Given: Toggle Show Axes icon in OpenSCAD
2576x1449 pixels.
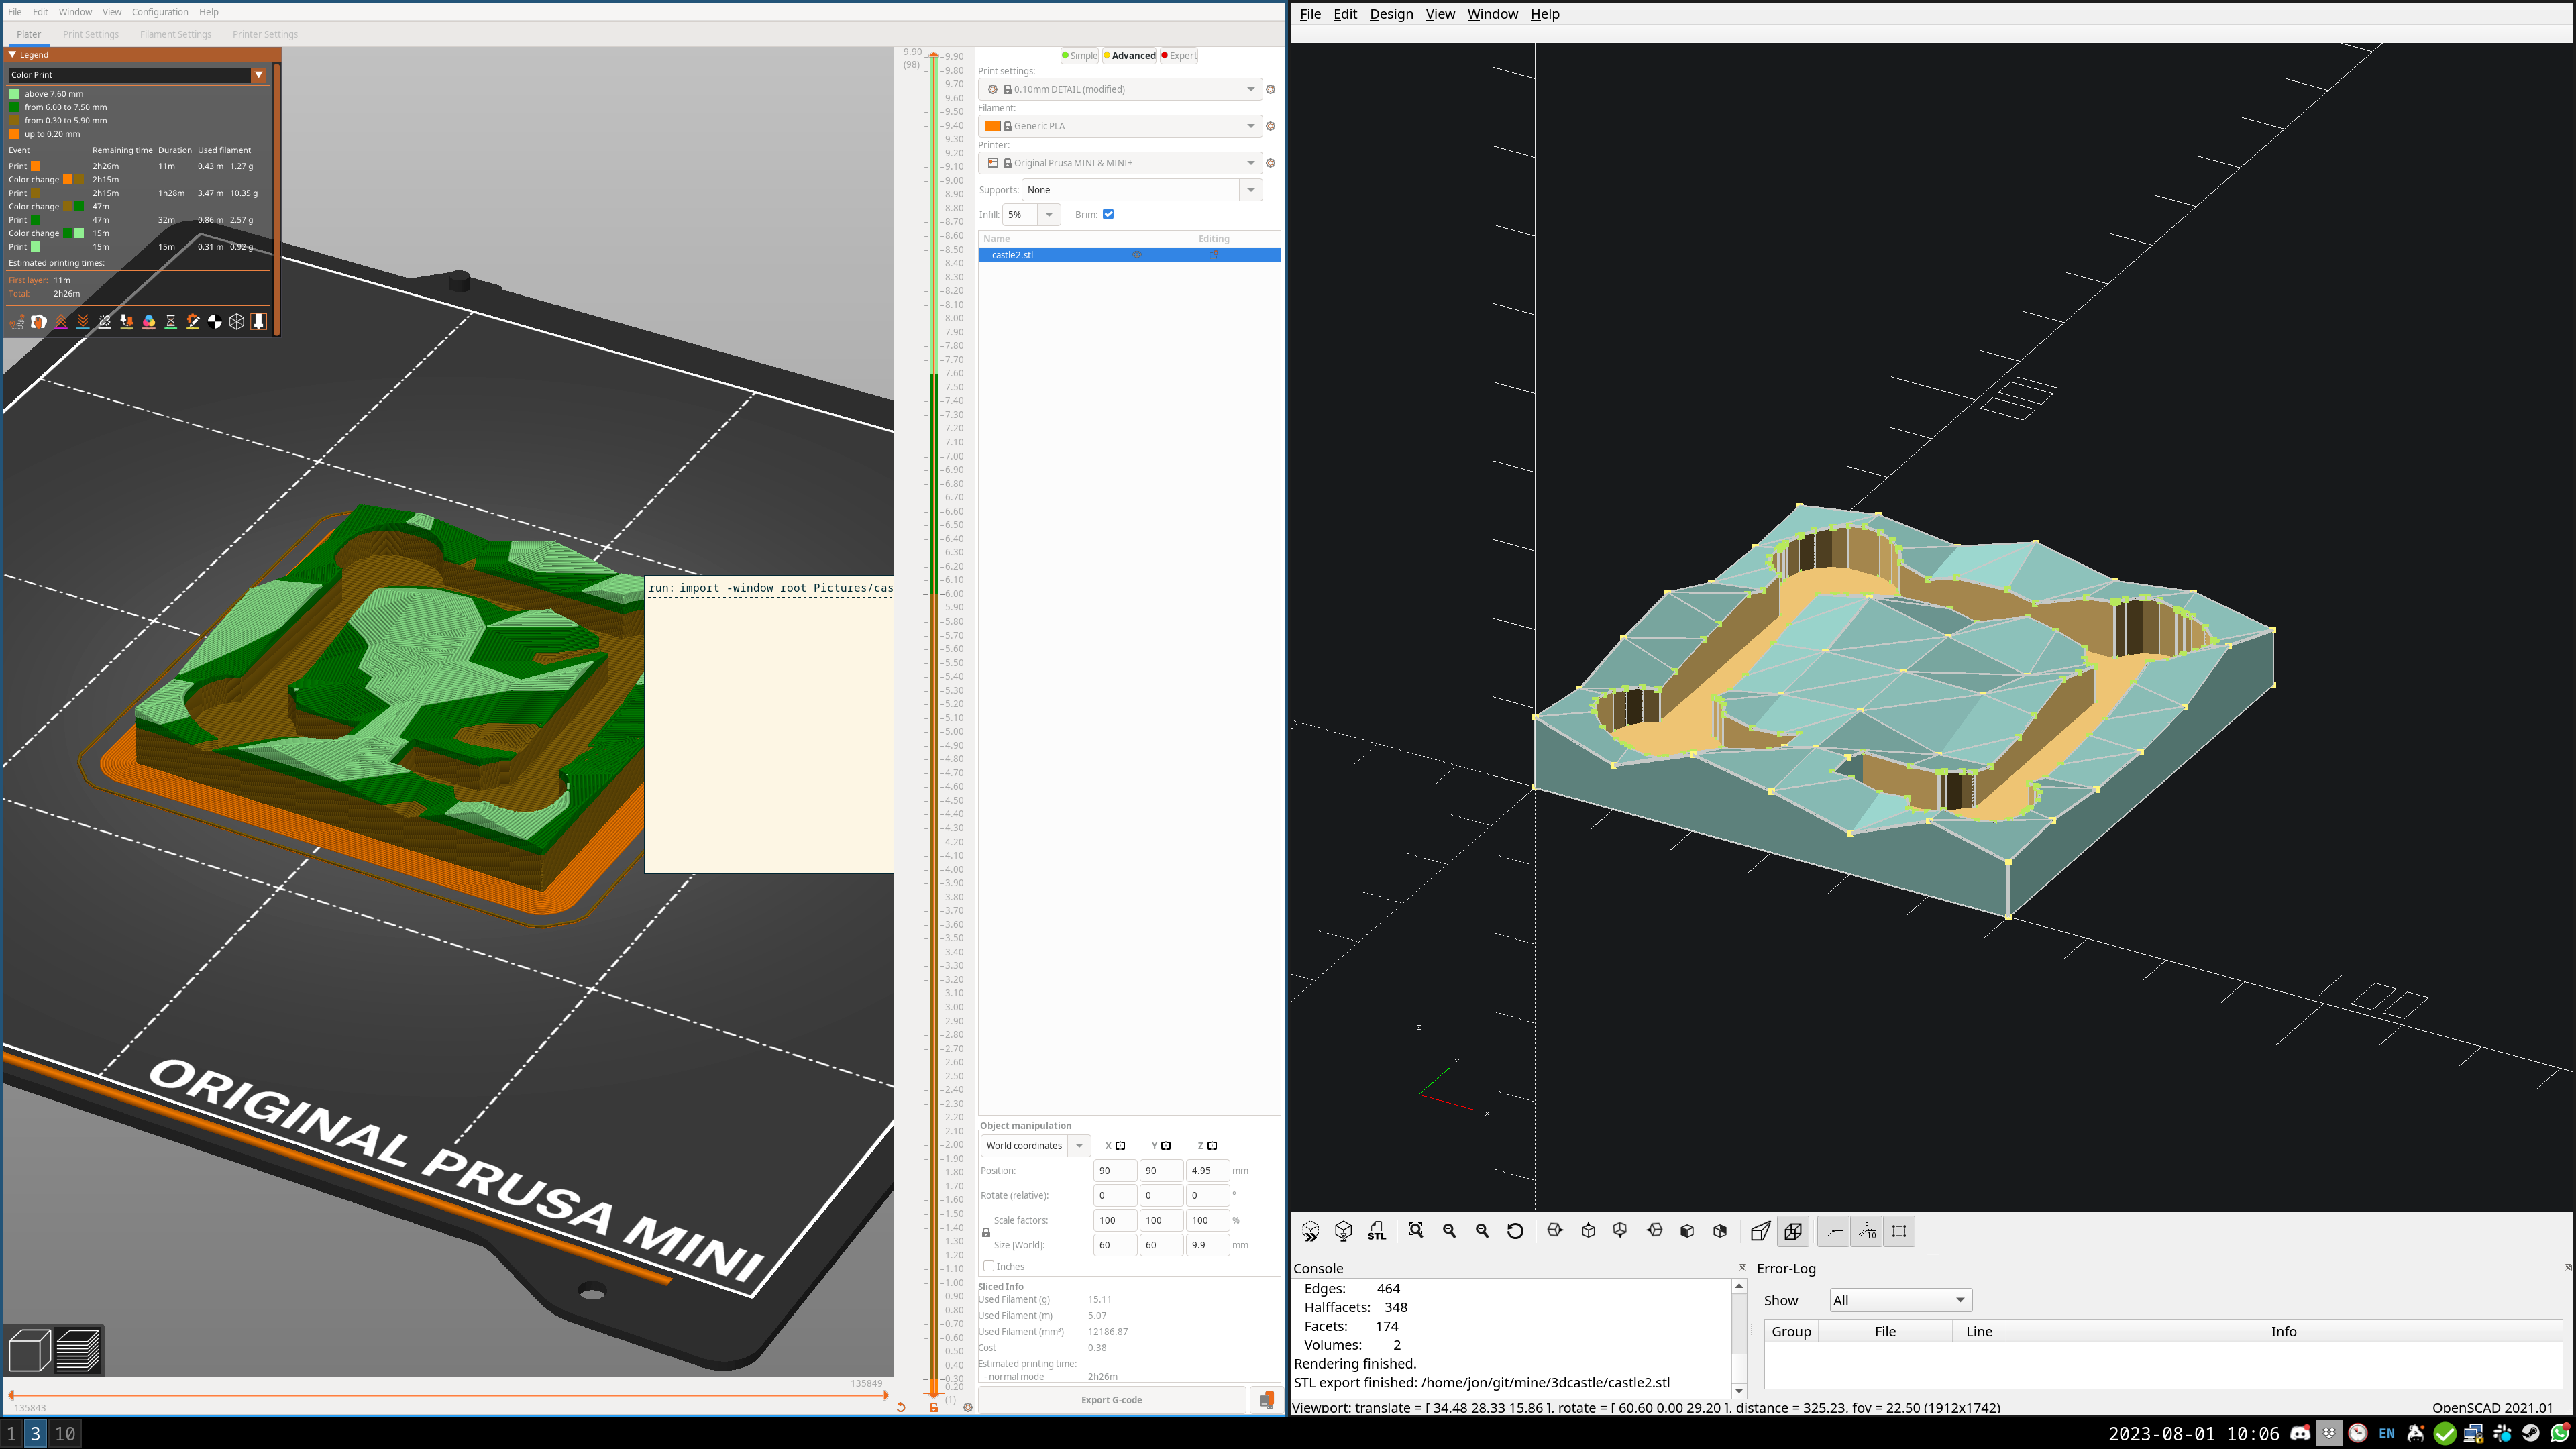Looking at the screenshot, I should point(1834,1231).
